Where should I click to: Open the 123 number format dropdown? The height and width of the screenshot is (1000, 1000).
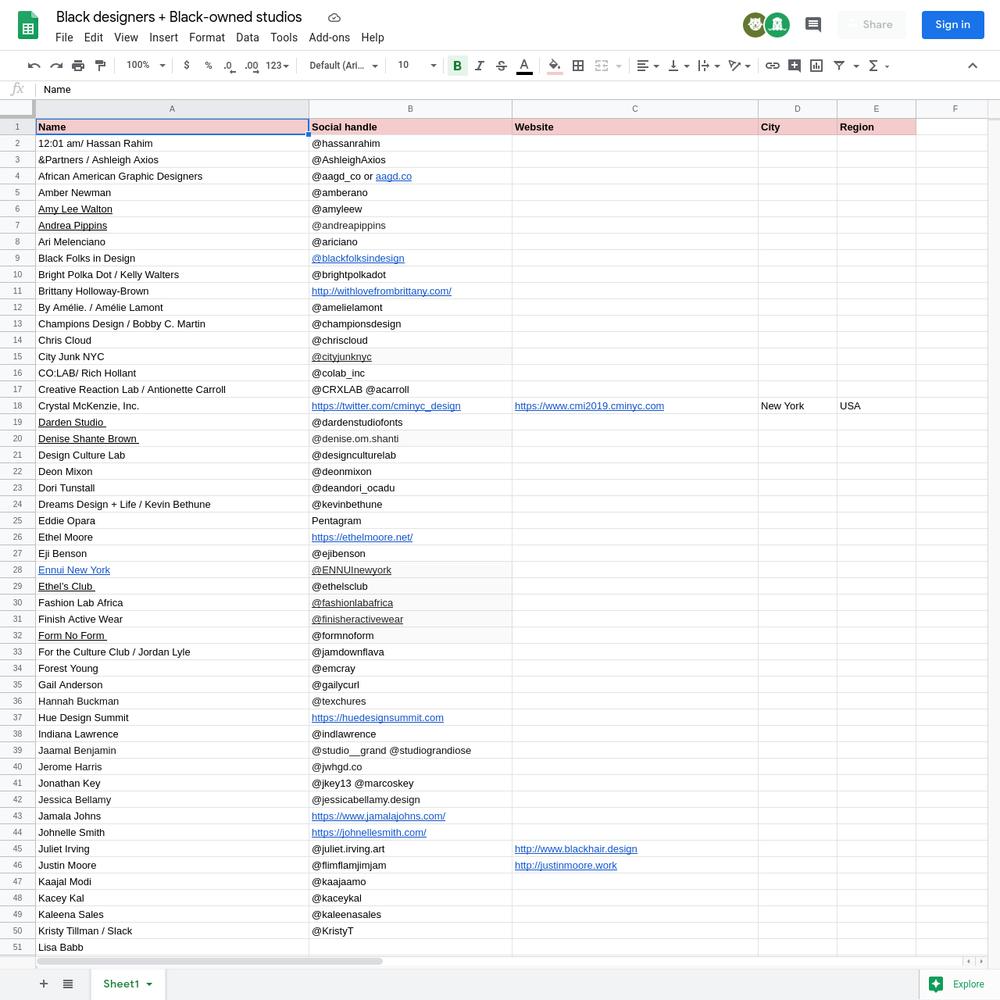coord(277,66)
